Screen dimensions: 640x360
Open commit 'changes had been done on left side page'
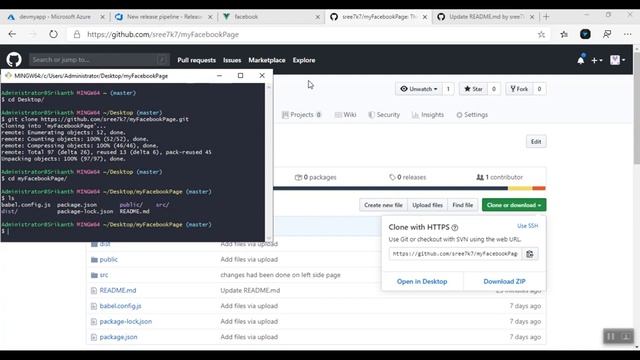(280, 275)
